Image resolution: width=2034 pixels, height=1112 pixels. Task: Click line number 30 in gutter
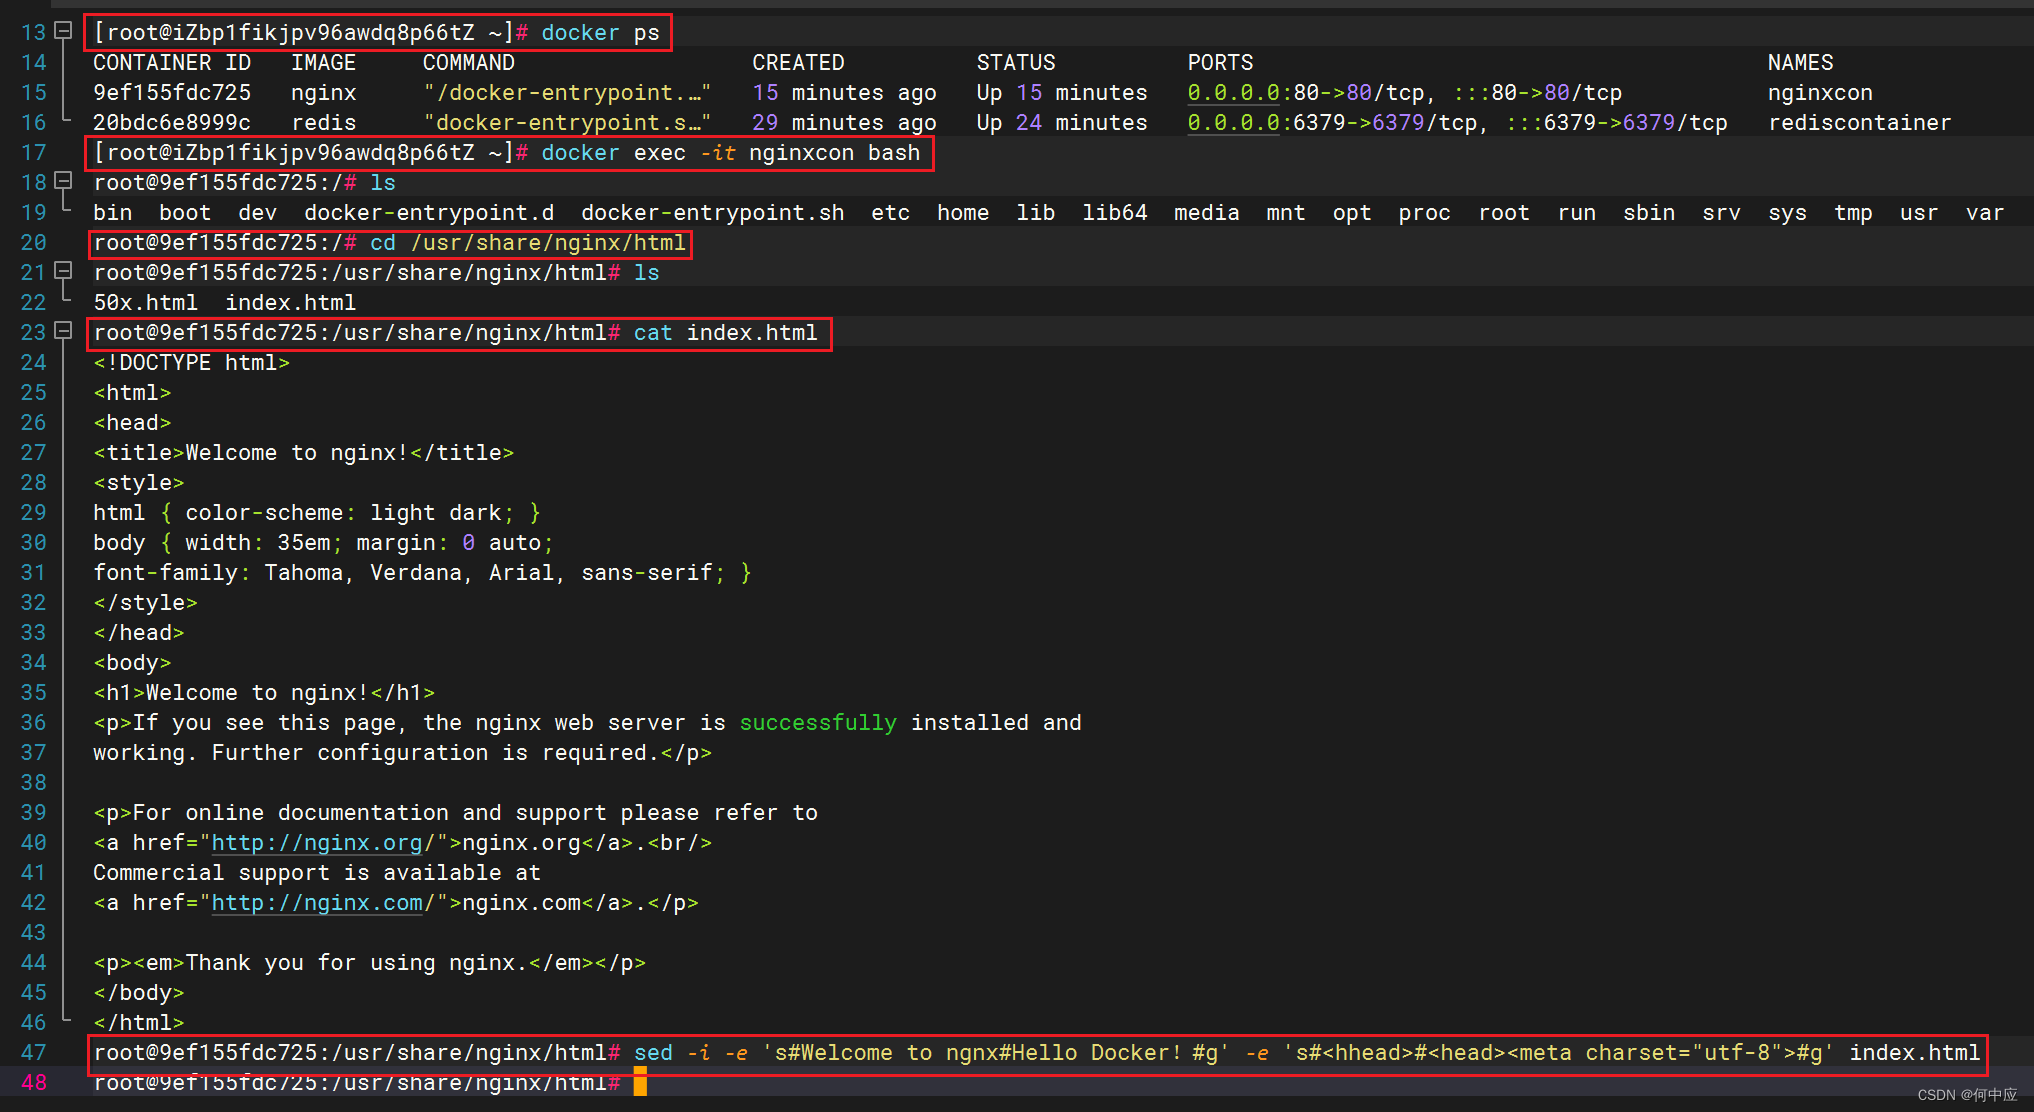click(x=33, y=543)
